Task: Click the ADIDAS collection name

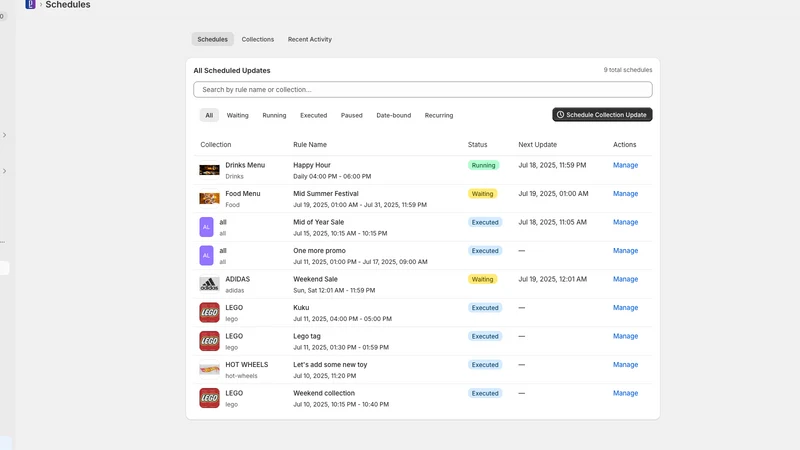Action: click(x=238, y=280)
